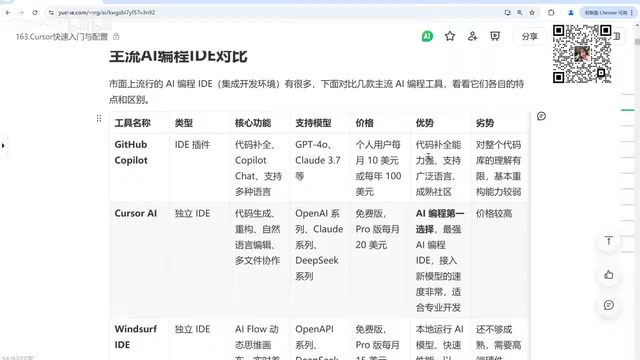Go forward with the browser forward arrow
The width and height of the screenshot is (640, 360).
coord(21,13)
